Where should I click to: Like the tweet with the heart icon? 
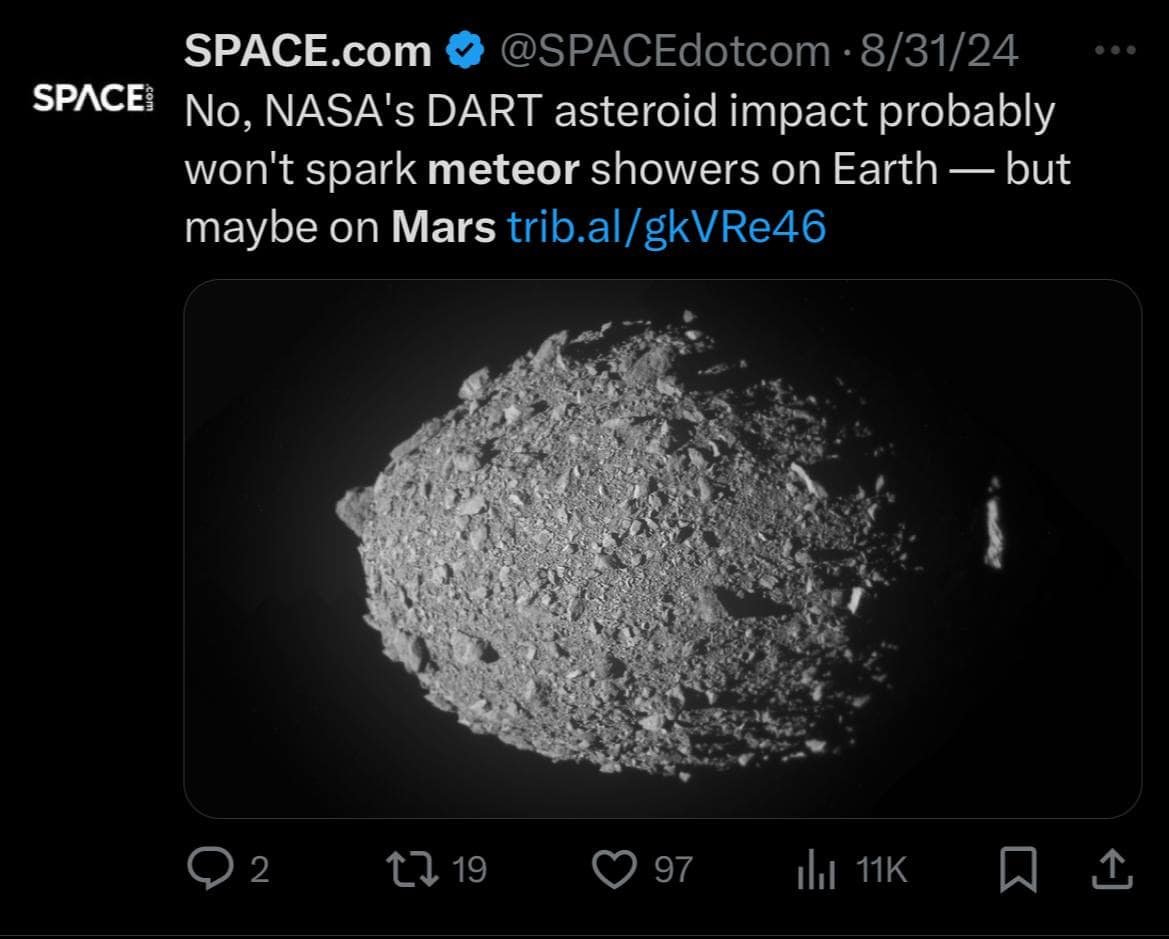point(614,870)
